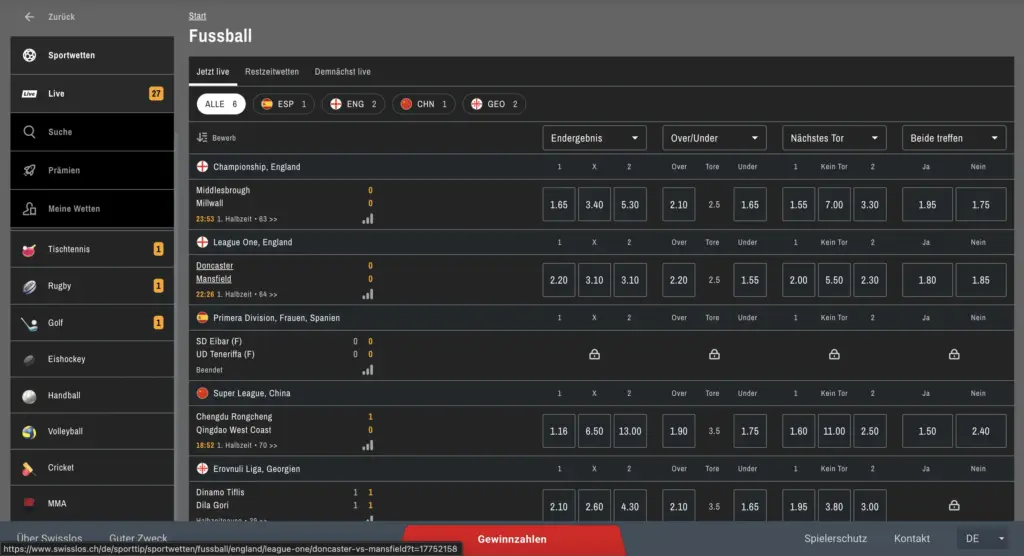Open statistics icon for SD Eibar match

(368, 370)
